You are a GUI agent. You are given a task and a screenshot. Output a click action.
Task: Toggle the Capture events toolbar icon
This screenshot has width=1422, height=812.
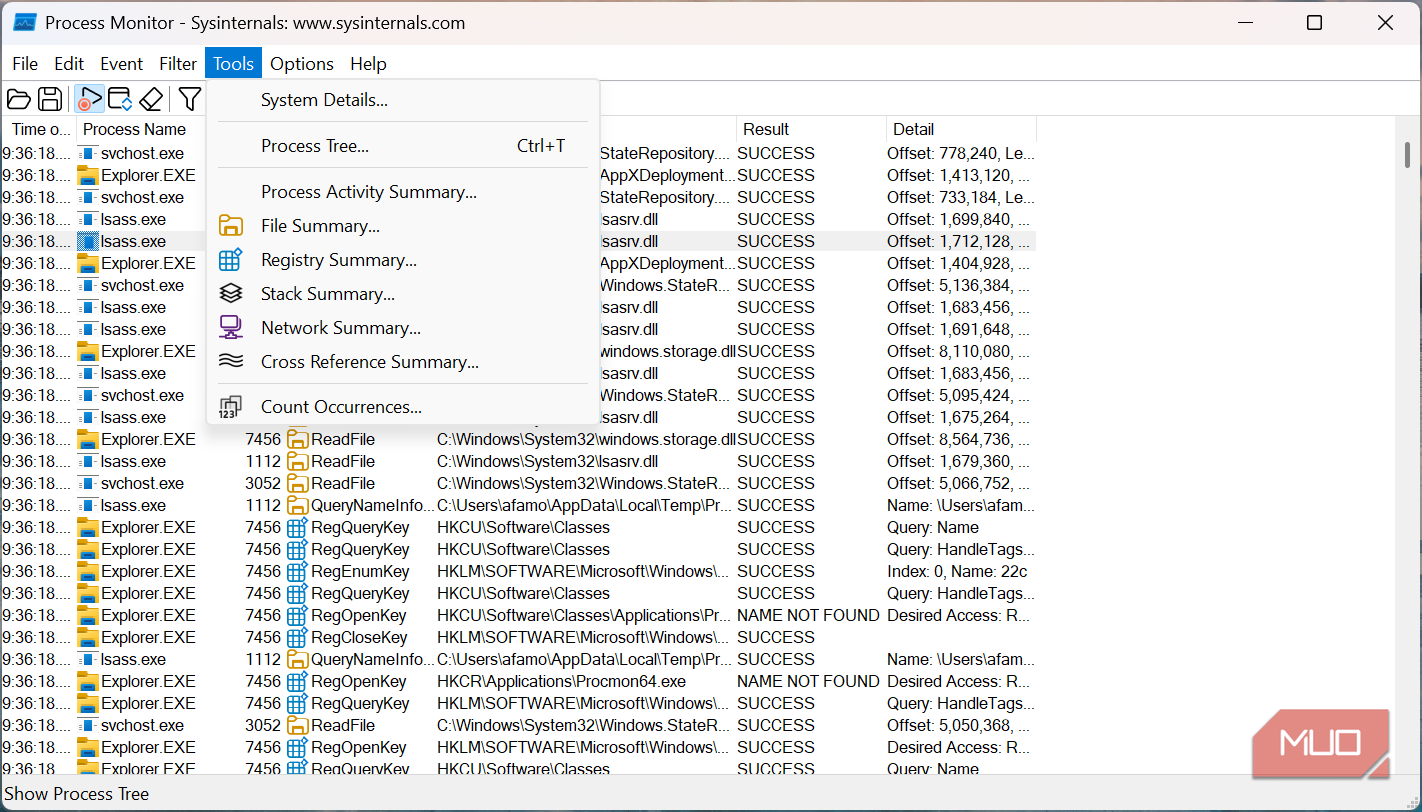click(89, 99)
